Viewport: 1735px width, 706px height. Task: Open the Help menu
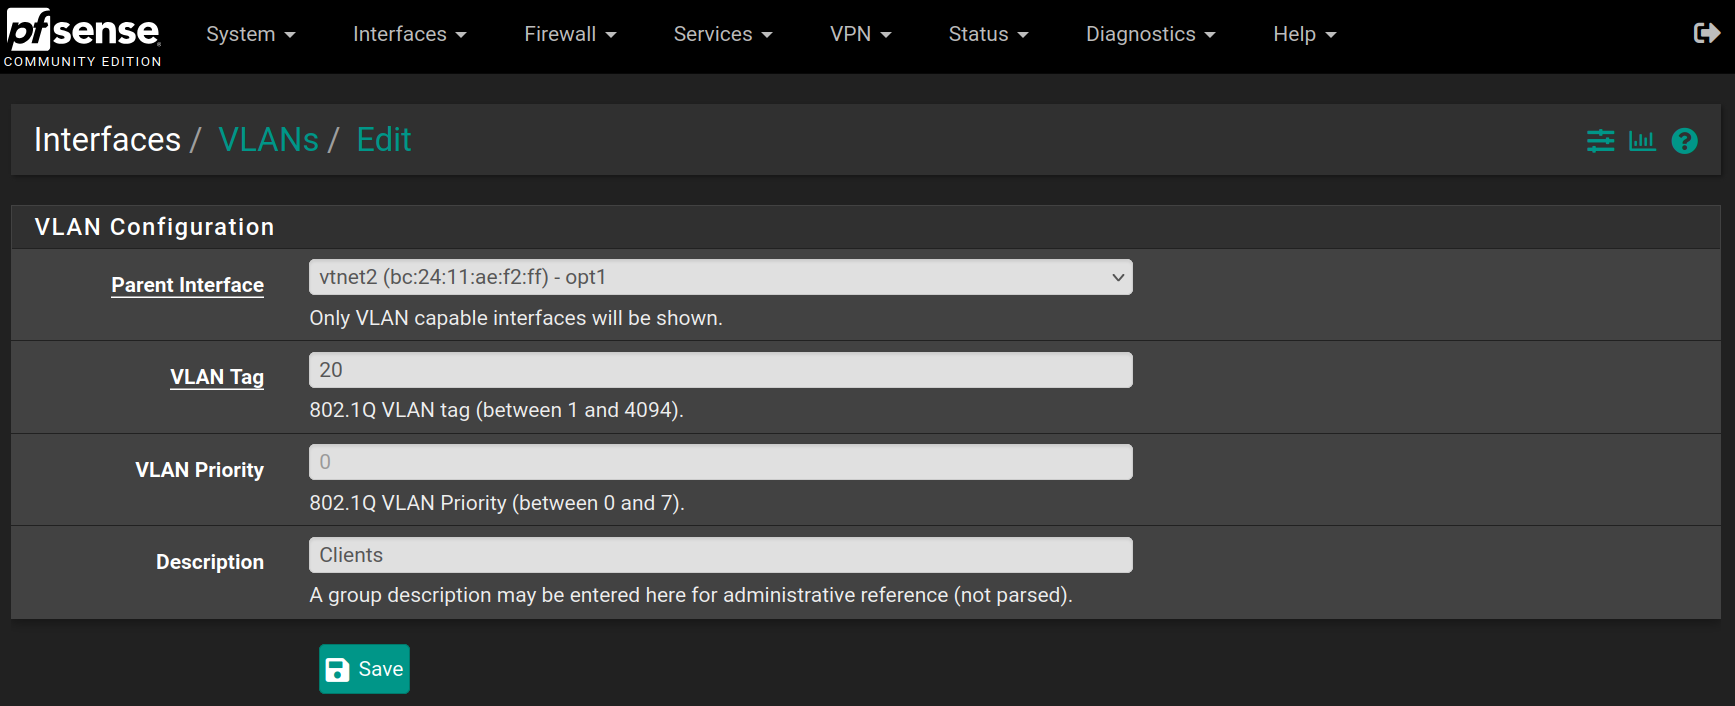pos(1304,34)
